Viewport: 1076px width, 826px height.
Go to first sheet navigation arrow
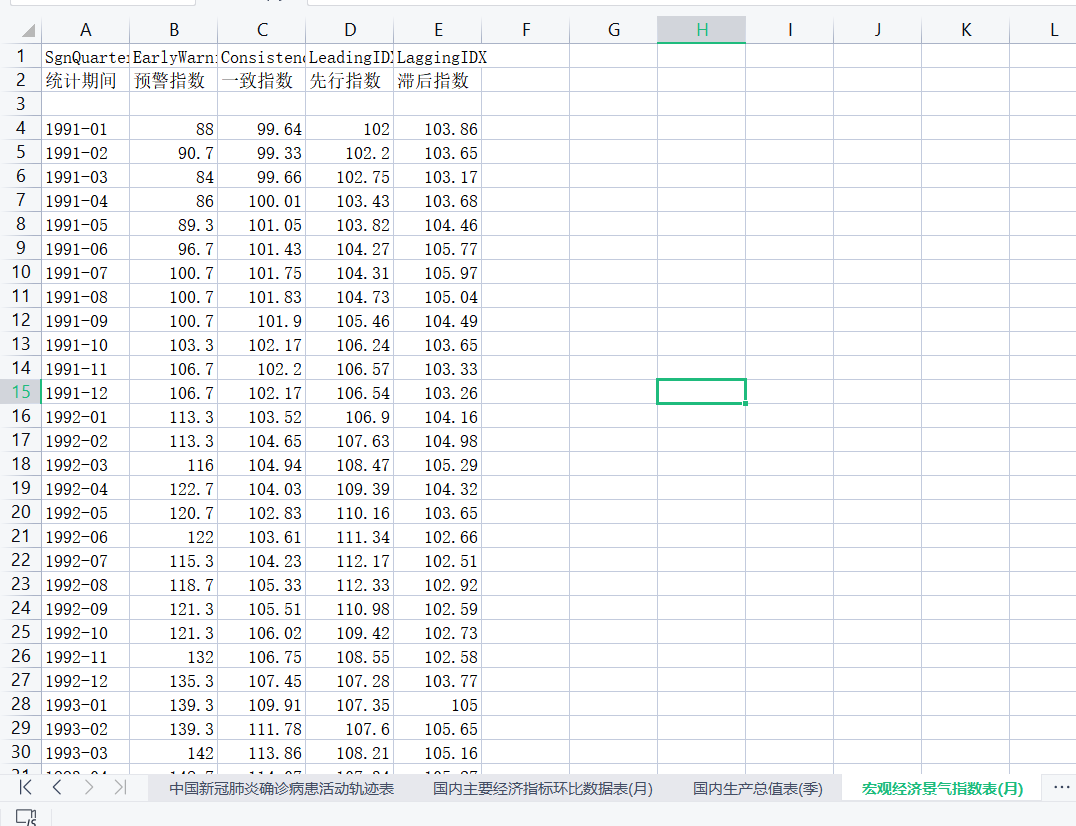25,787
